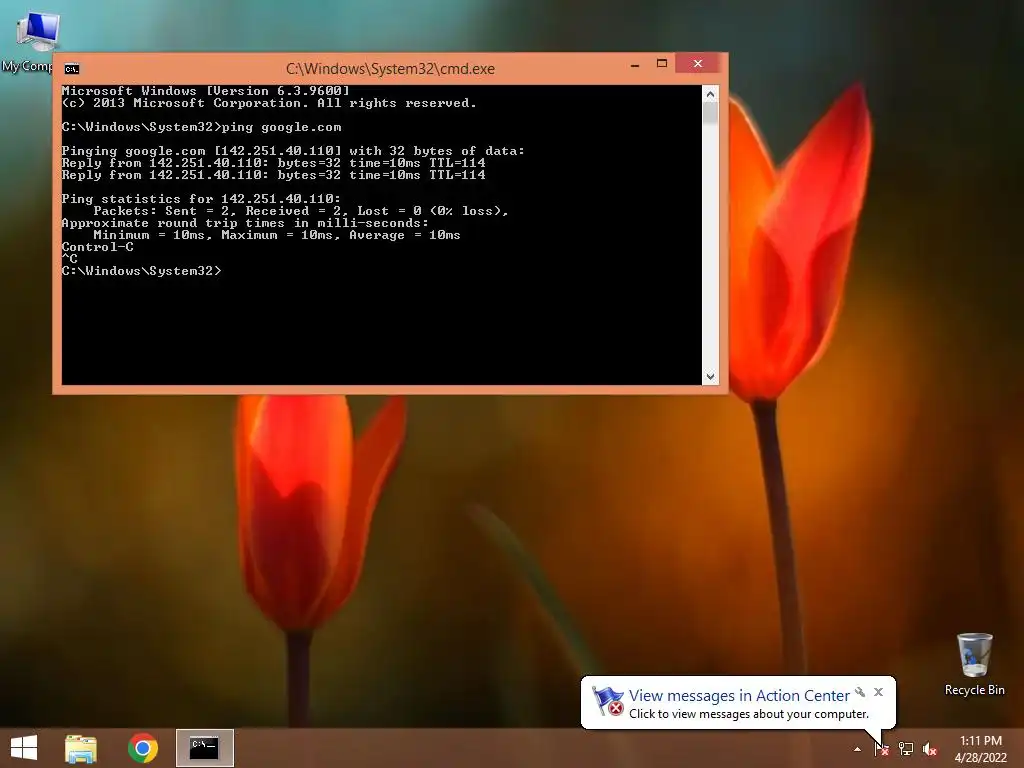The height and width of the screenshot is (768, 1024).
Task: Open the Windows Start button
Action: 24,748
